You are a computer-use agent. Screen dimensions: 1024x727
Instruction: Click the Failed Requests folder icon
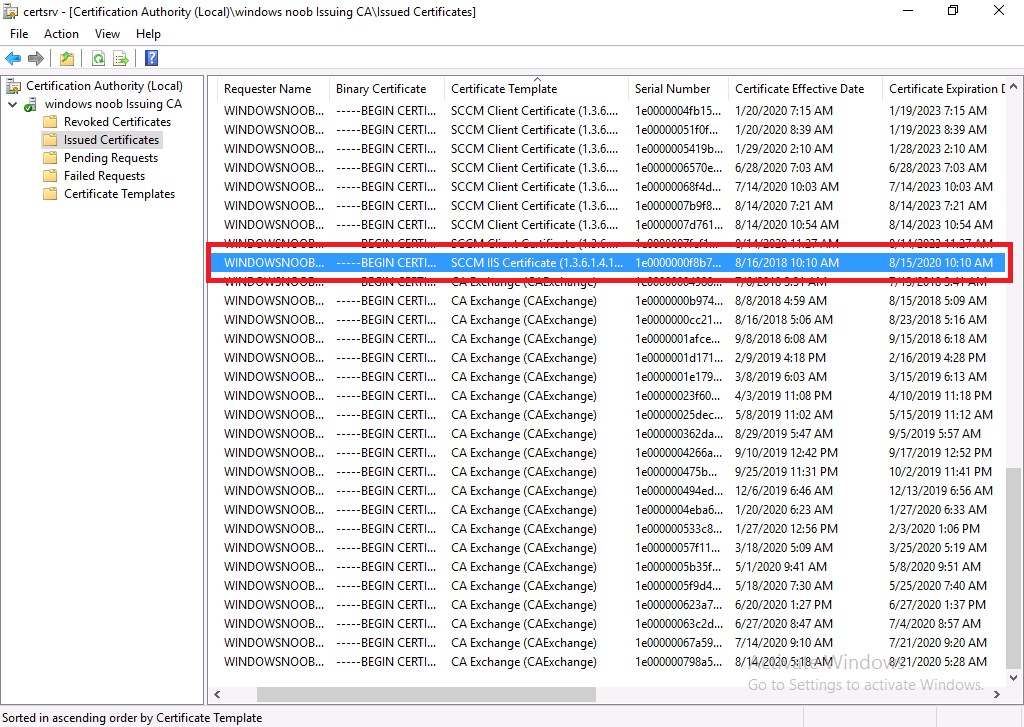(50, 176)
